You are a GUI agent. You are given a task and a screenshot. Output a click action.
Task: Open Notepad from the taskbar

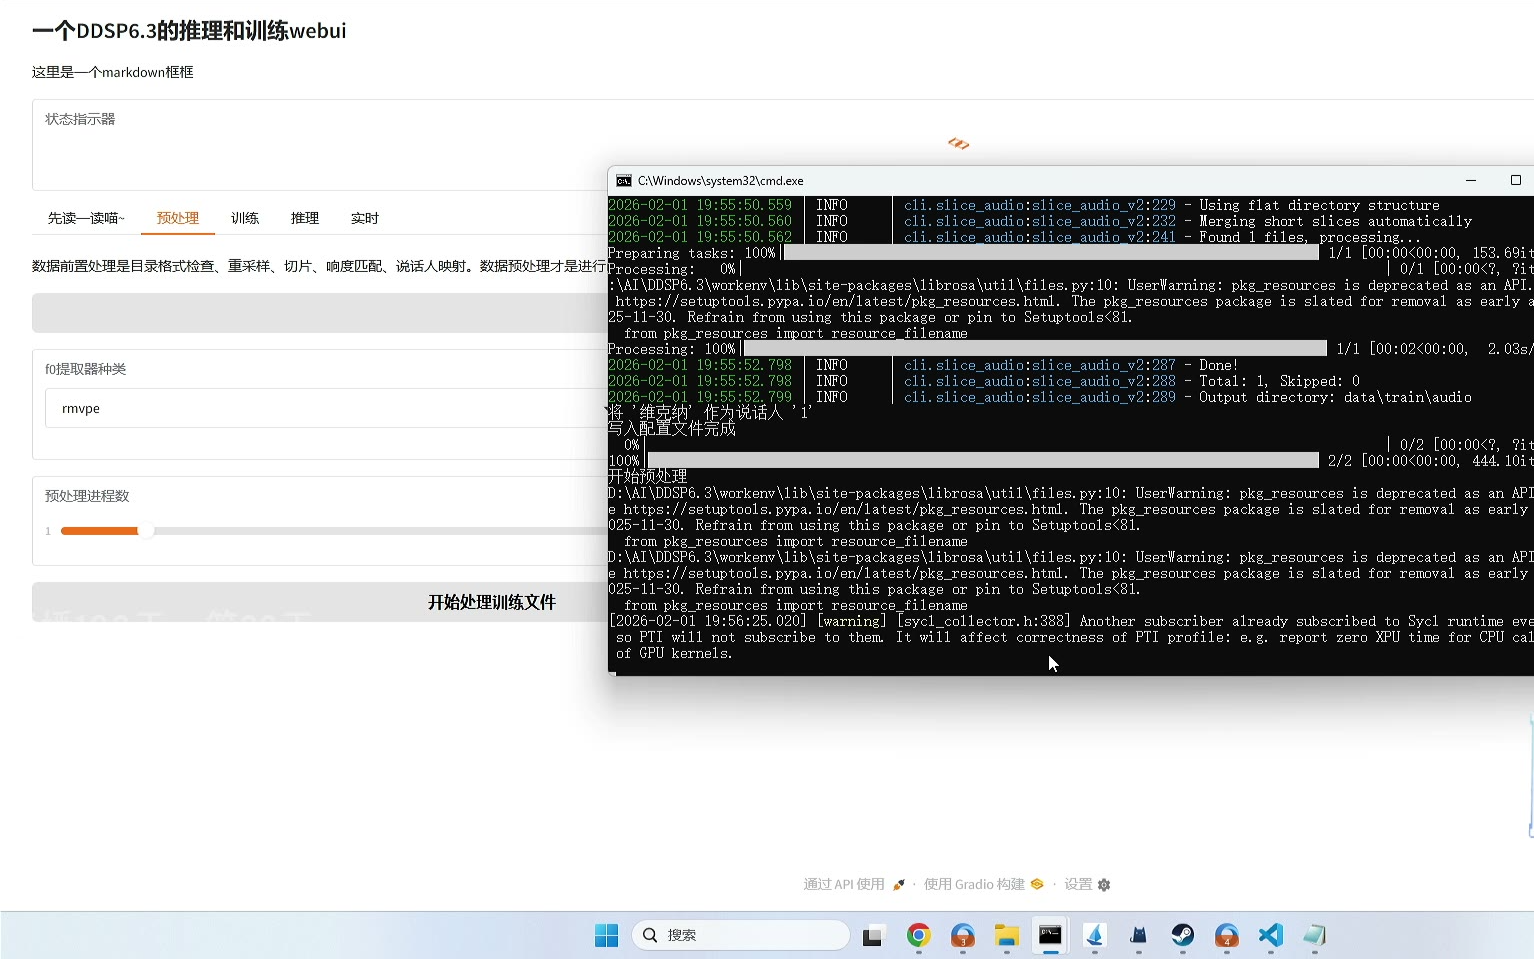coord(1314,935)
